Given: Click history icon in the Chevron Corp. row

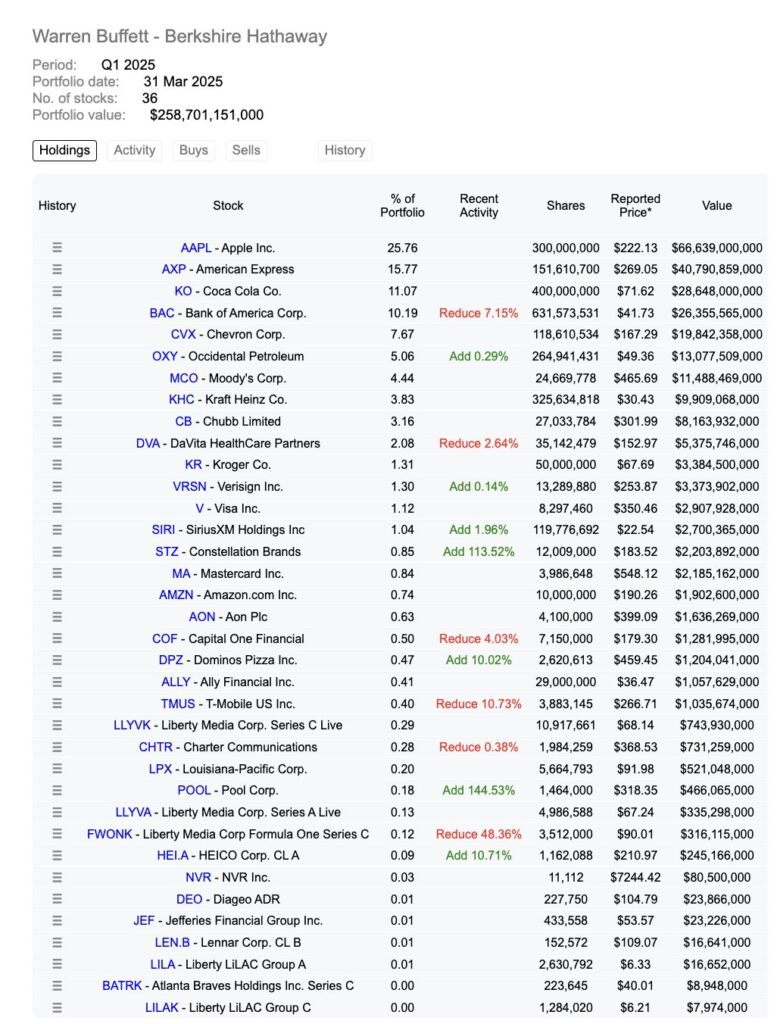Looking at the screenshot, I should click(57, 335).
